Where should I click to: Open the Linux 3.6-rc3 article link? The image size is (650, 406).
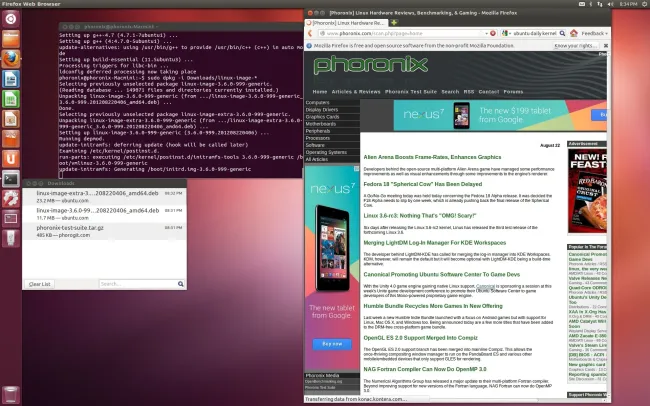click(x=420, y=216)
